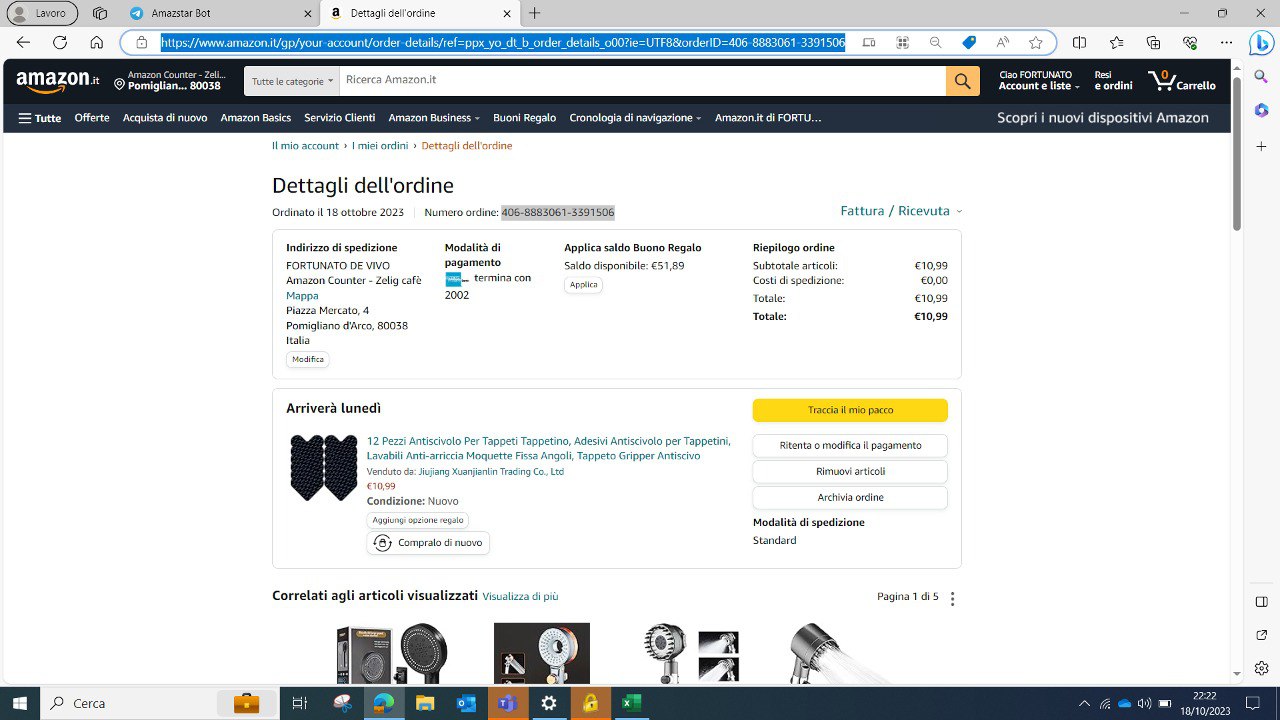Image resolution: width=1280 pixels, height=720 pixels.
Task: Open the Excel icon in the taskbar
Action: click(631, 703)
